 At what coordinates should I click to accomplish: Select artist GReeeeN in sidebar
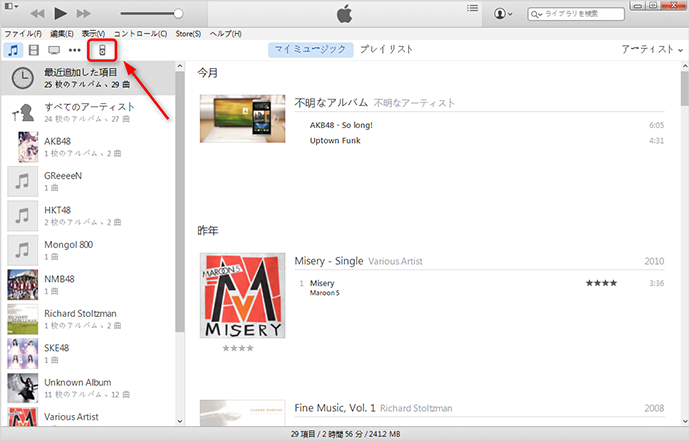88,181
